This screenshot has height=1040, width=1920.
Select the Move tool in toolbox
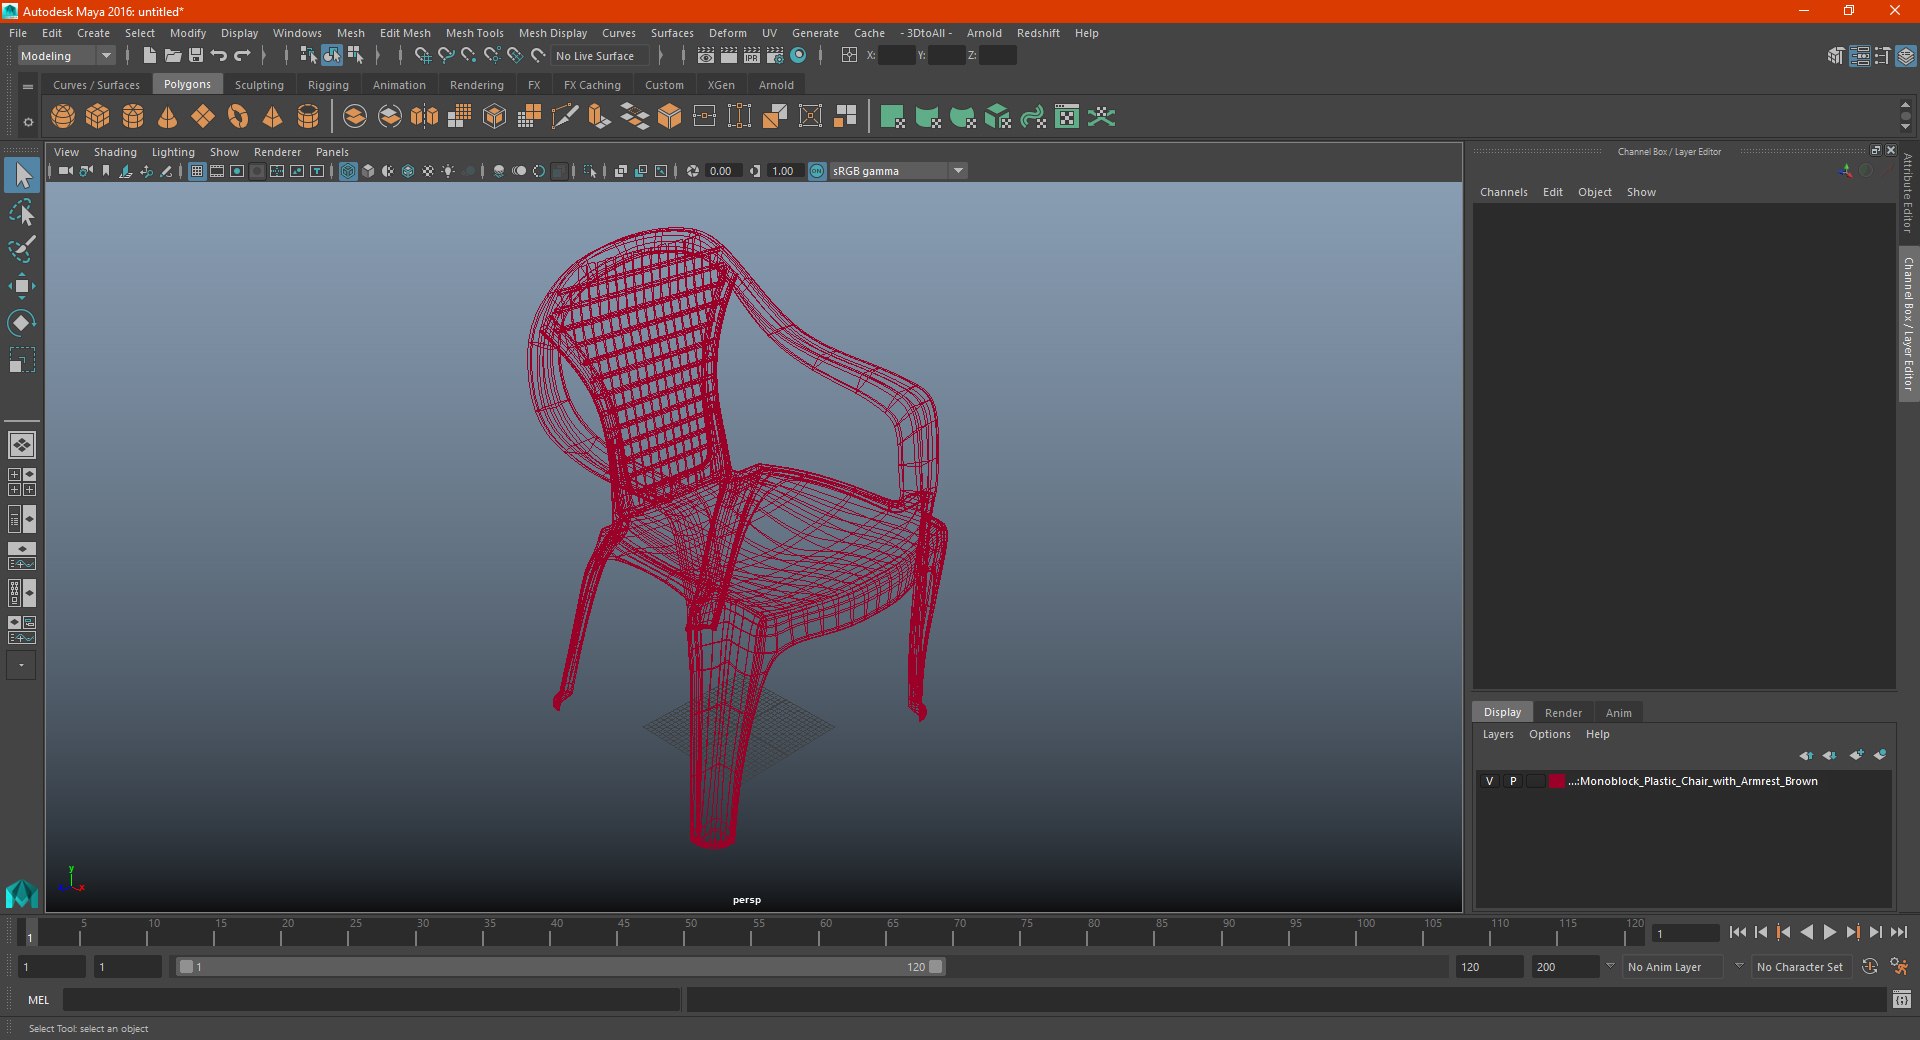[x=22, y=287]
